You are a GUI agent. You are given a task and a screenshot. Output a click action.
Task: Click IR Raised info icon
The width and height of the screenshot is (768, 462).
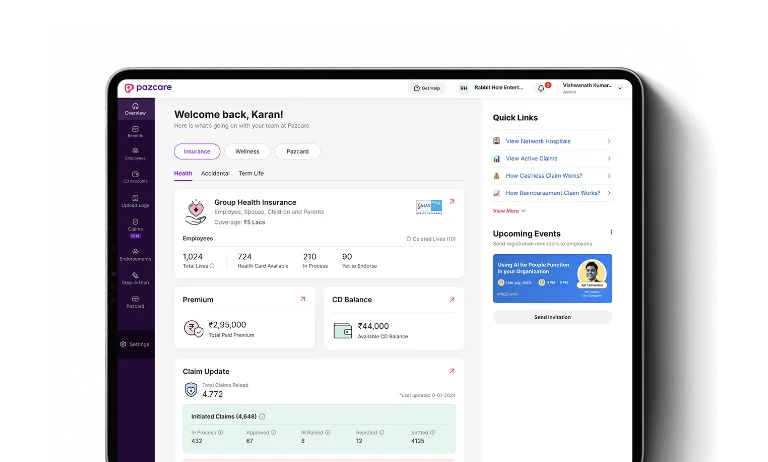pos(328,433)
